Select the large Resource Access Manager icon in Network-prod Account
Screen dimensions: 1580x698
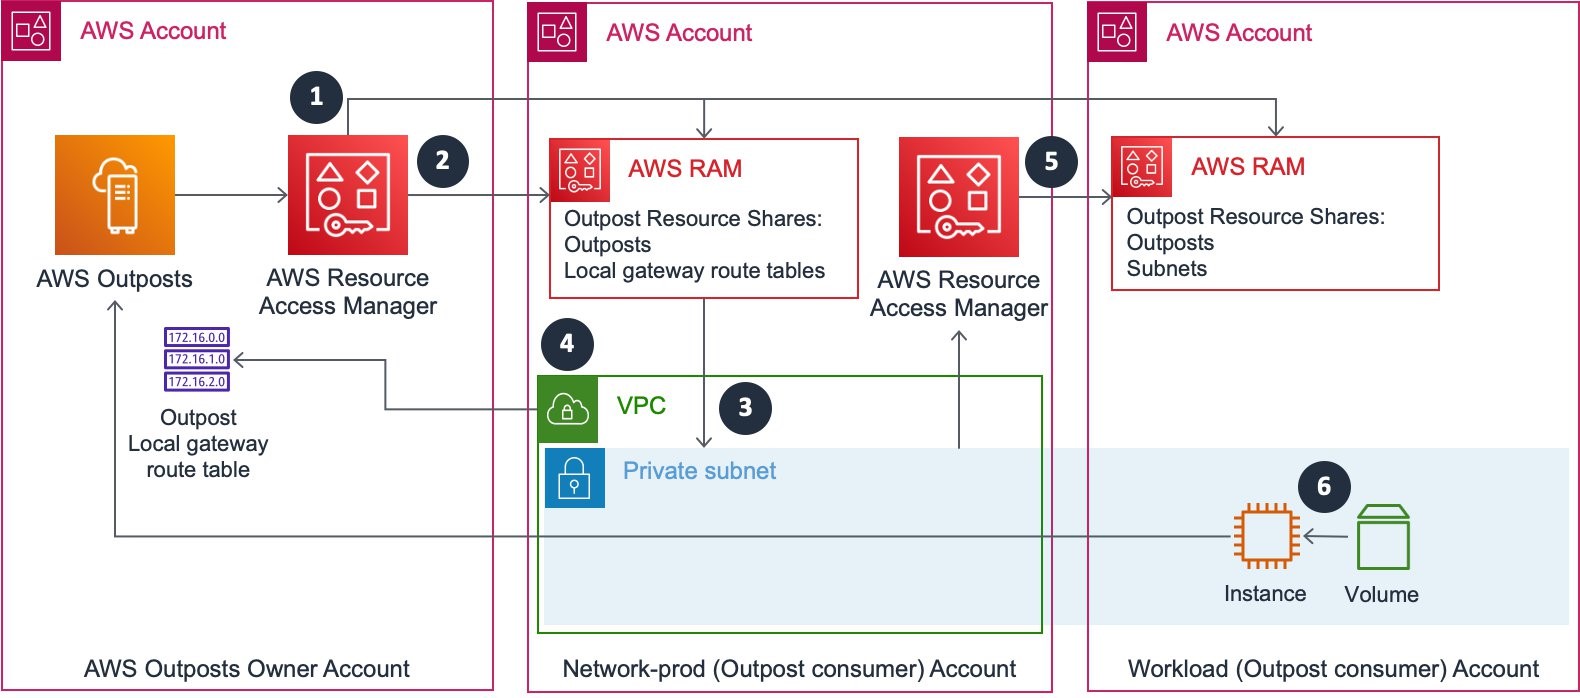[x=959, y=197]
